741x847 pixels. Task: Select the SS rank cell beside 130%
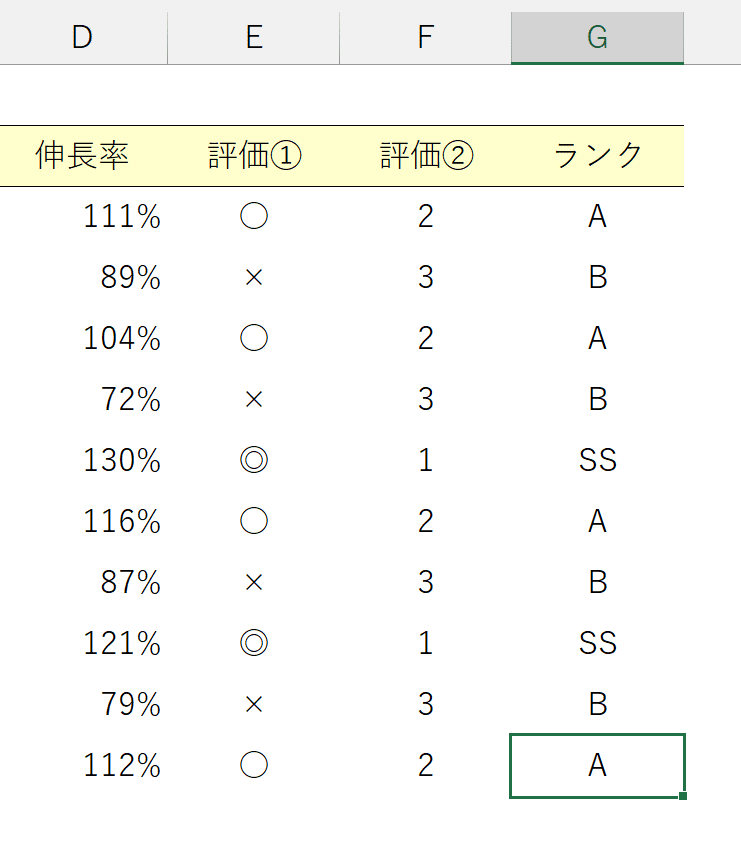tap(597, 460)
